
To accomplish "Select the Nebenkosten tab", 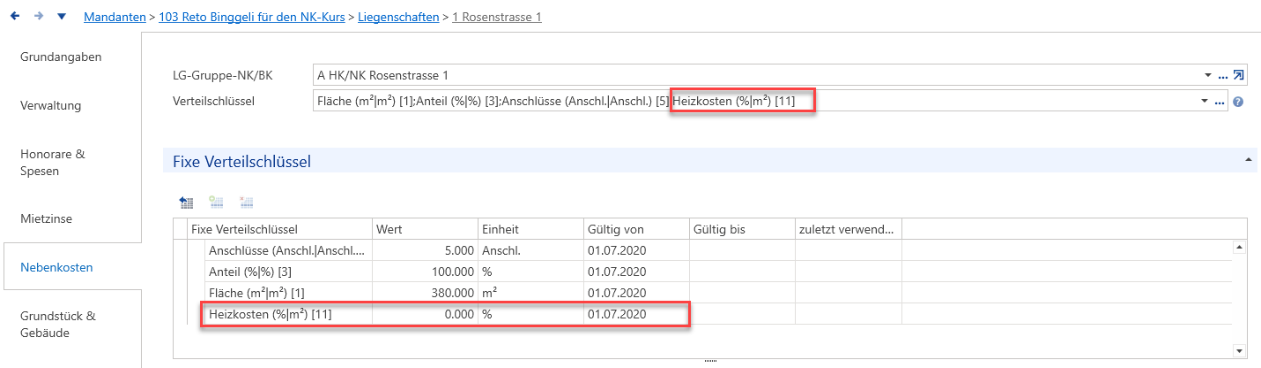I will [72, 267].
